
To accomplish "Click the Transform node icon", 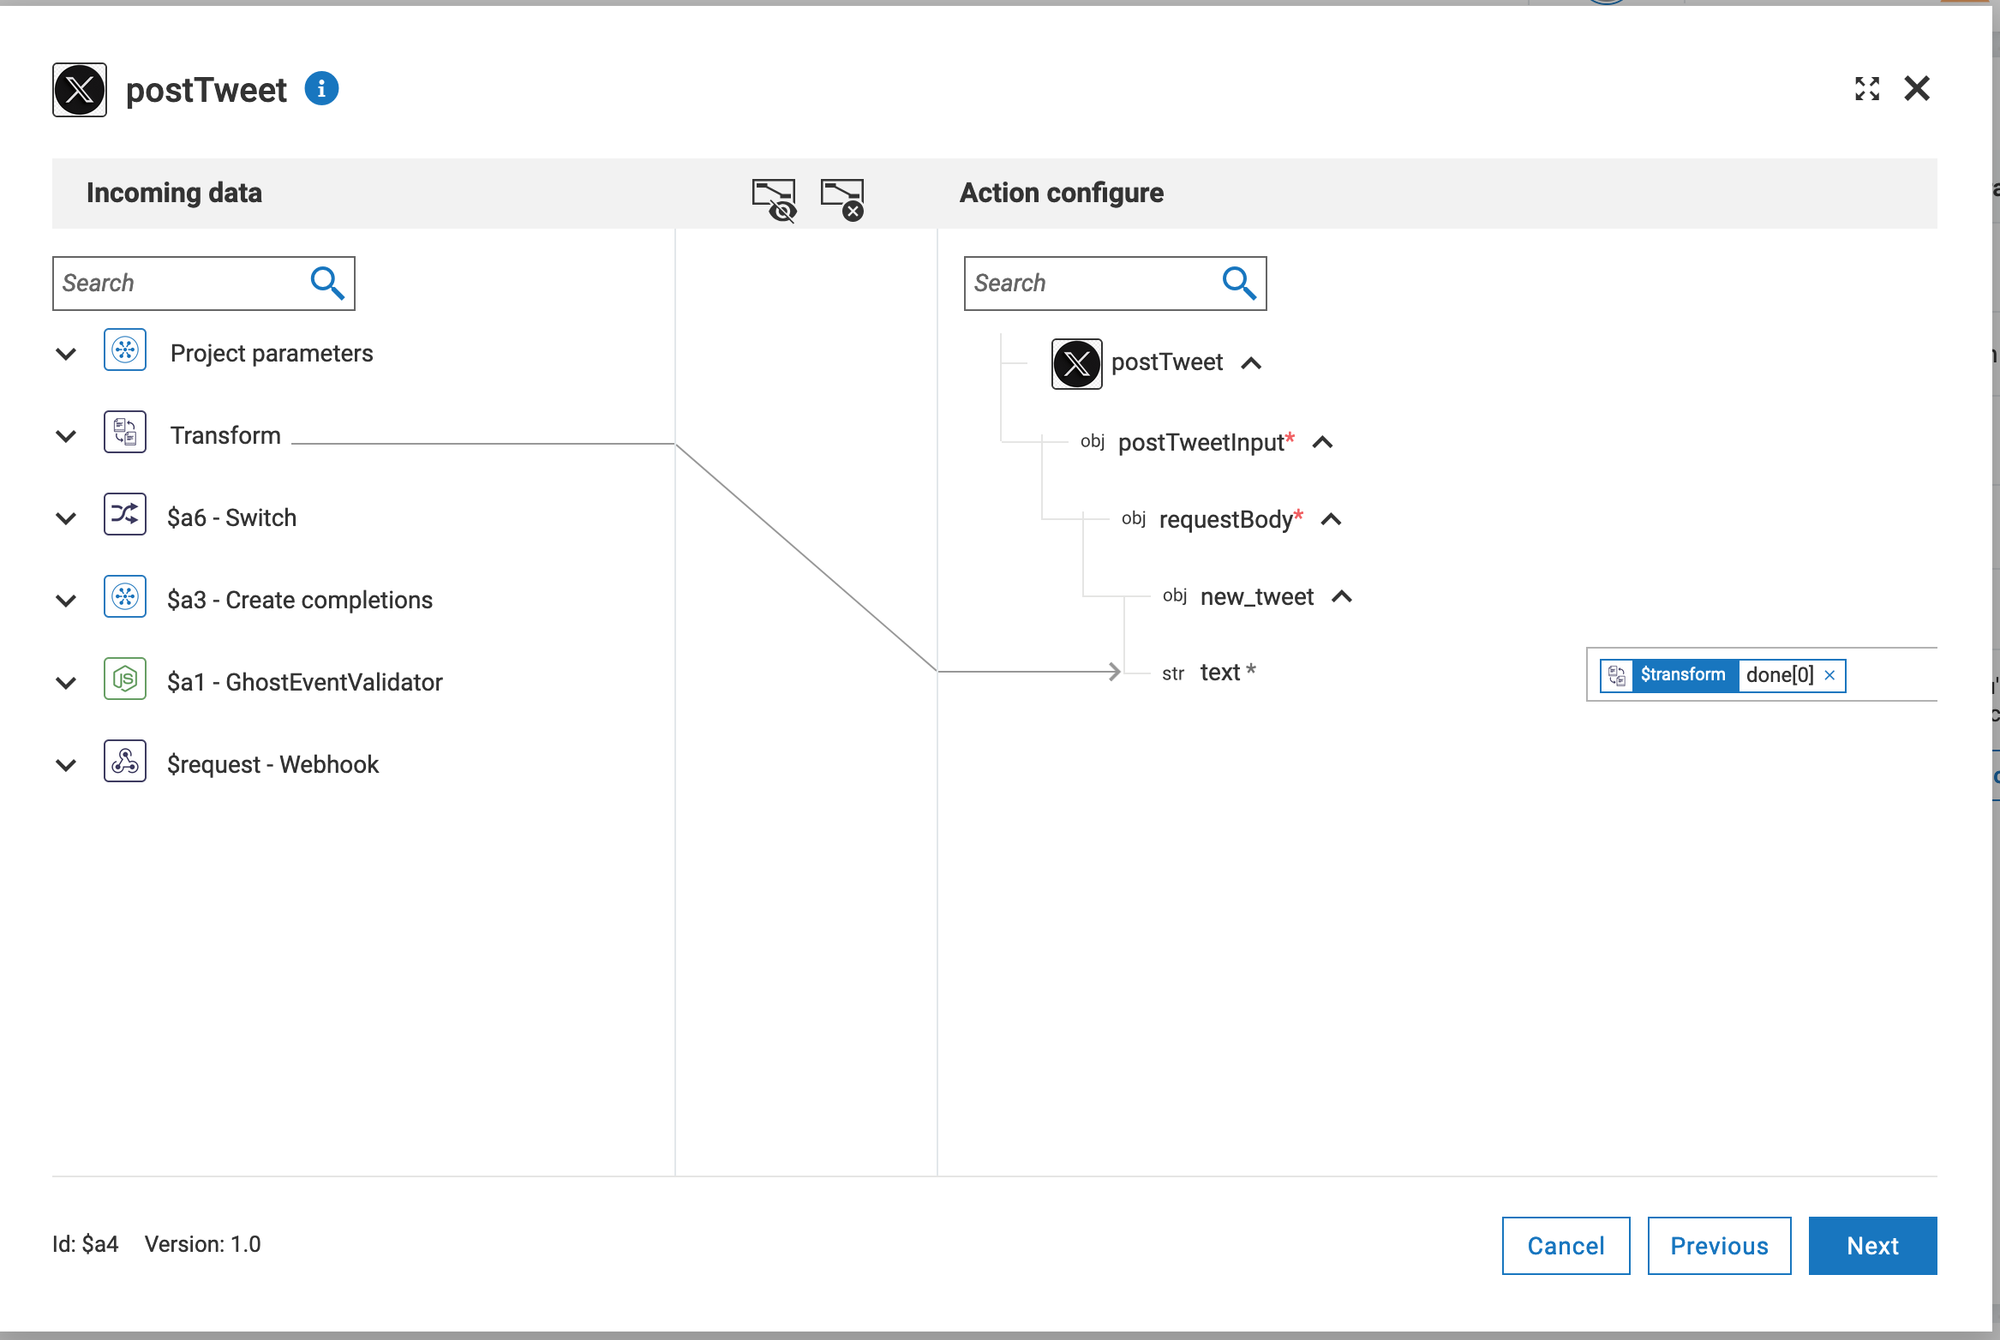I will click(125, 433).
